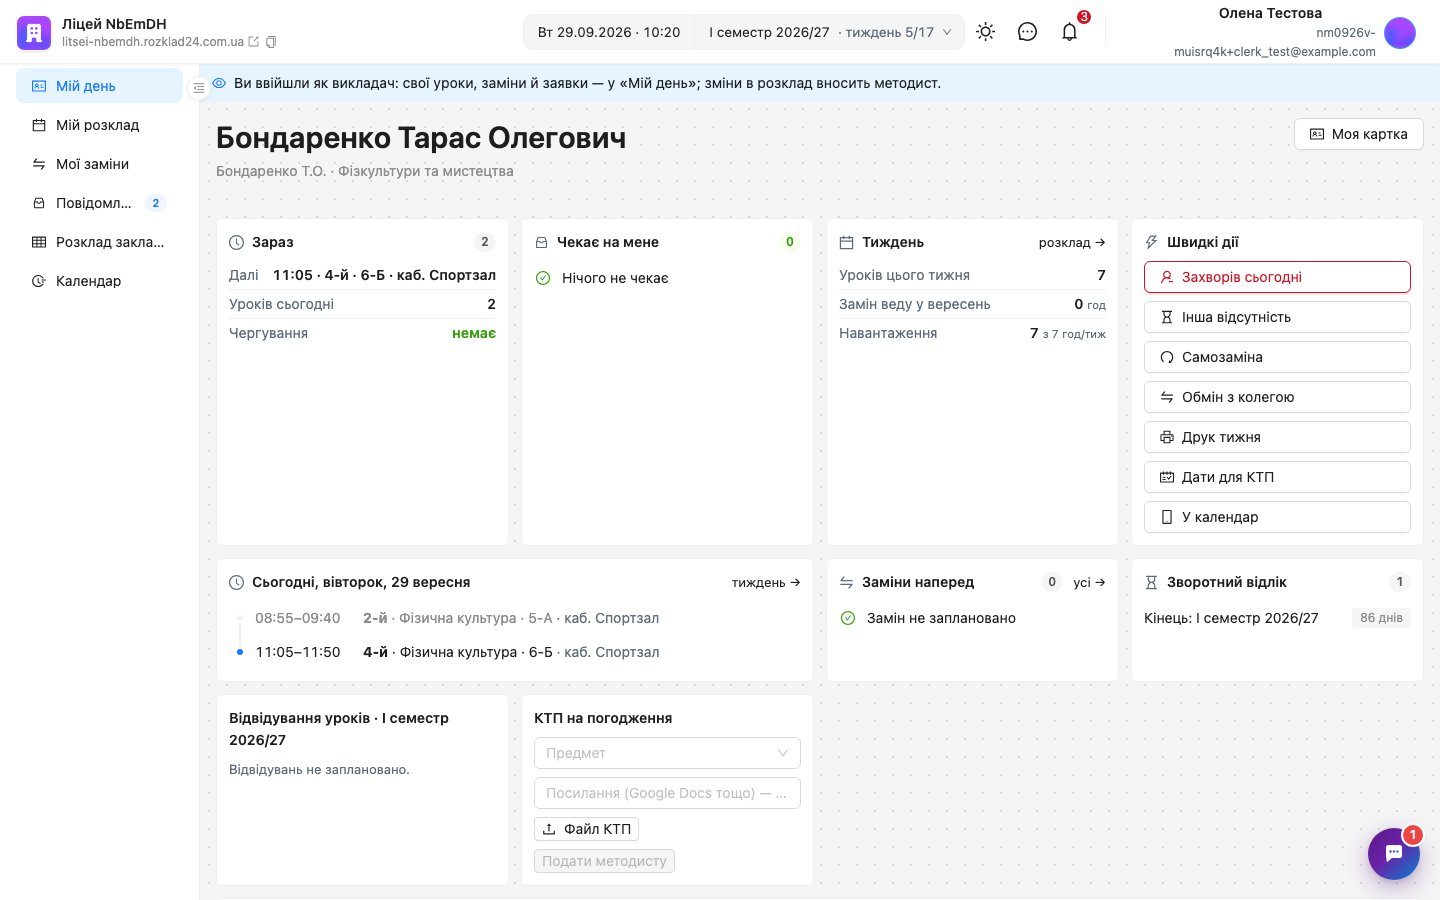Viewport: 1440px width, 900px height.
Task: Report Захворів сьогодні
Action: (1277, 277)
